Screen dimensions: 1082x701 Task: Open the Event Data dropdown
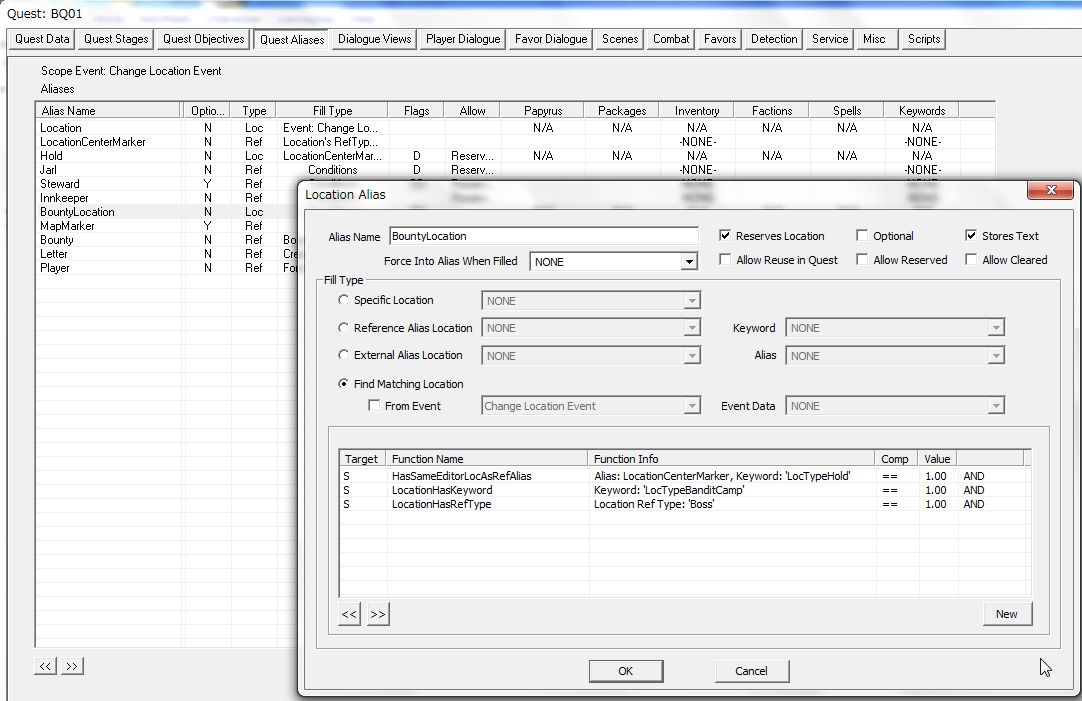pos(995,406)
